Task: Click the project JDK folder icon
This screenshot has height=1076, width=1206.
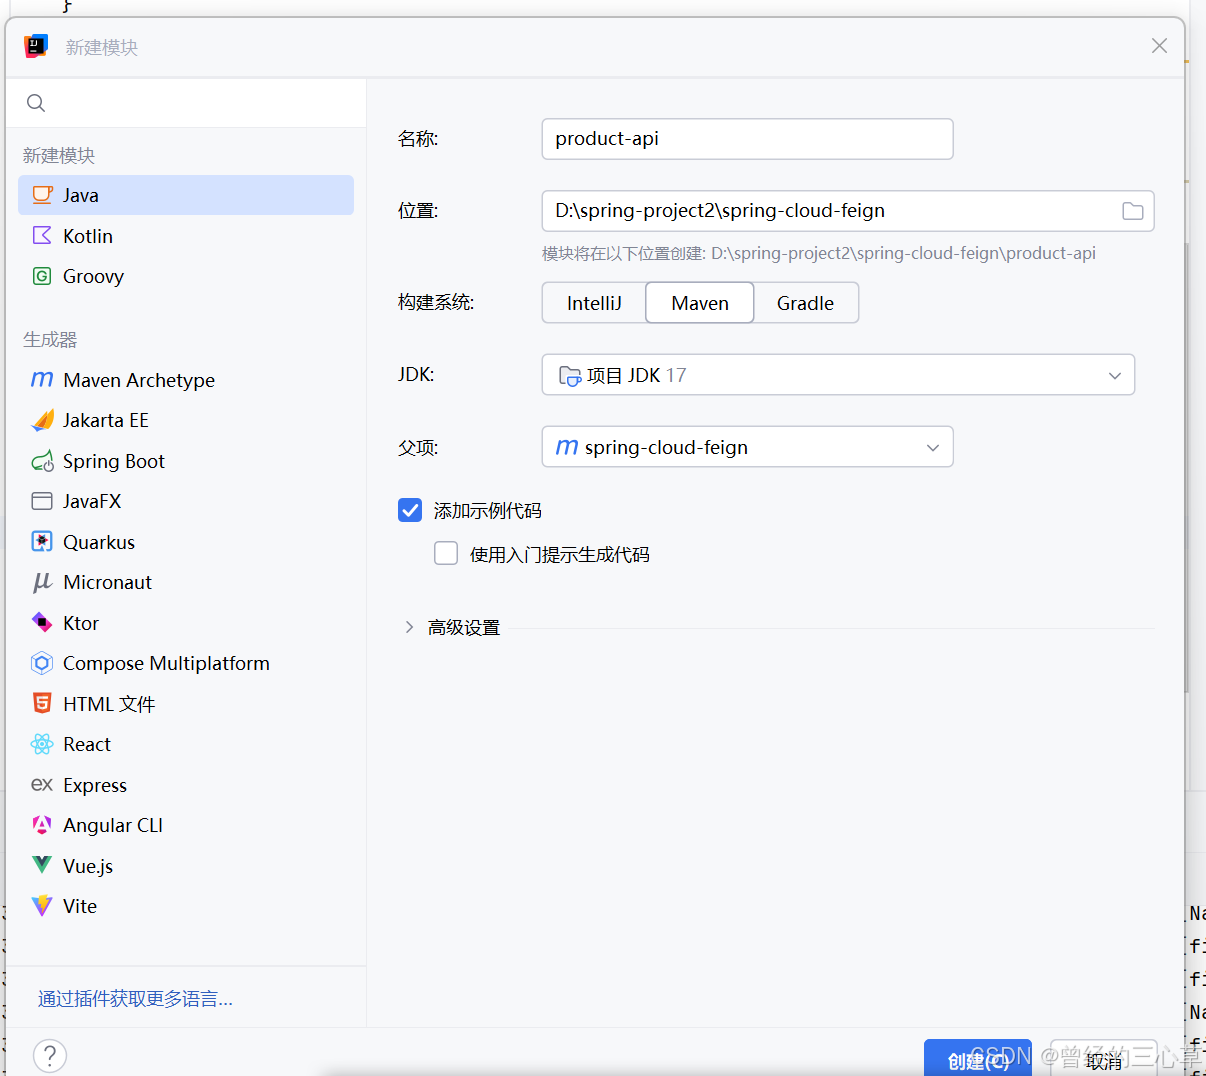Action: [x=570, y=376]
